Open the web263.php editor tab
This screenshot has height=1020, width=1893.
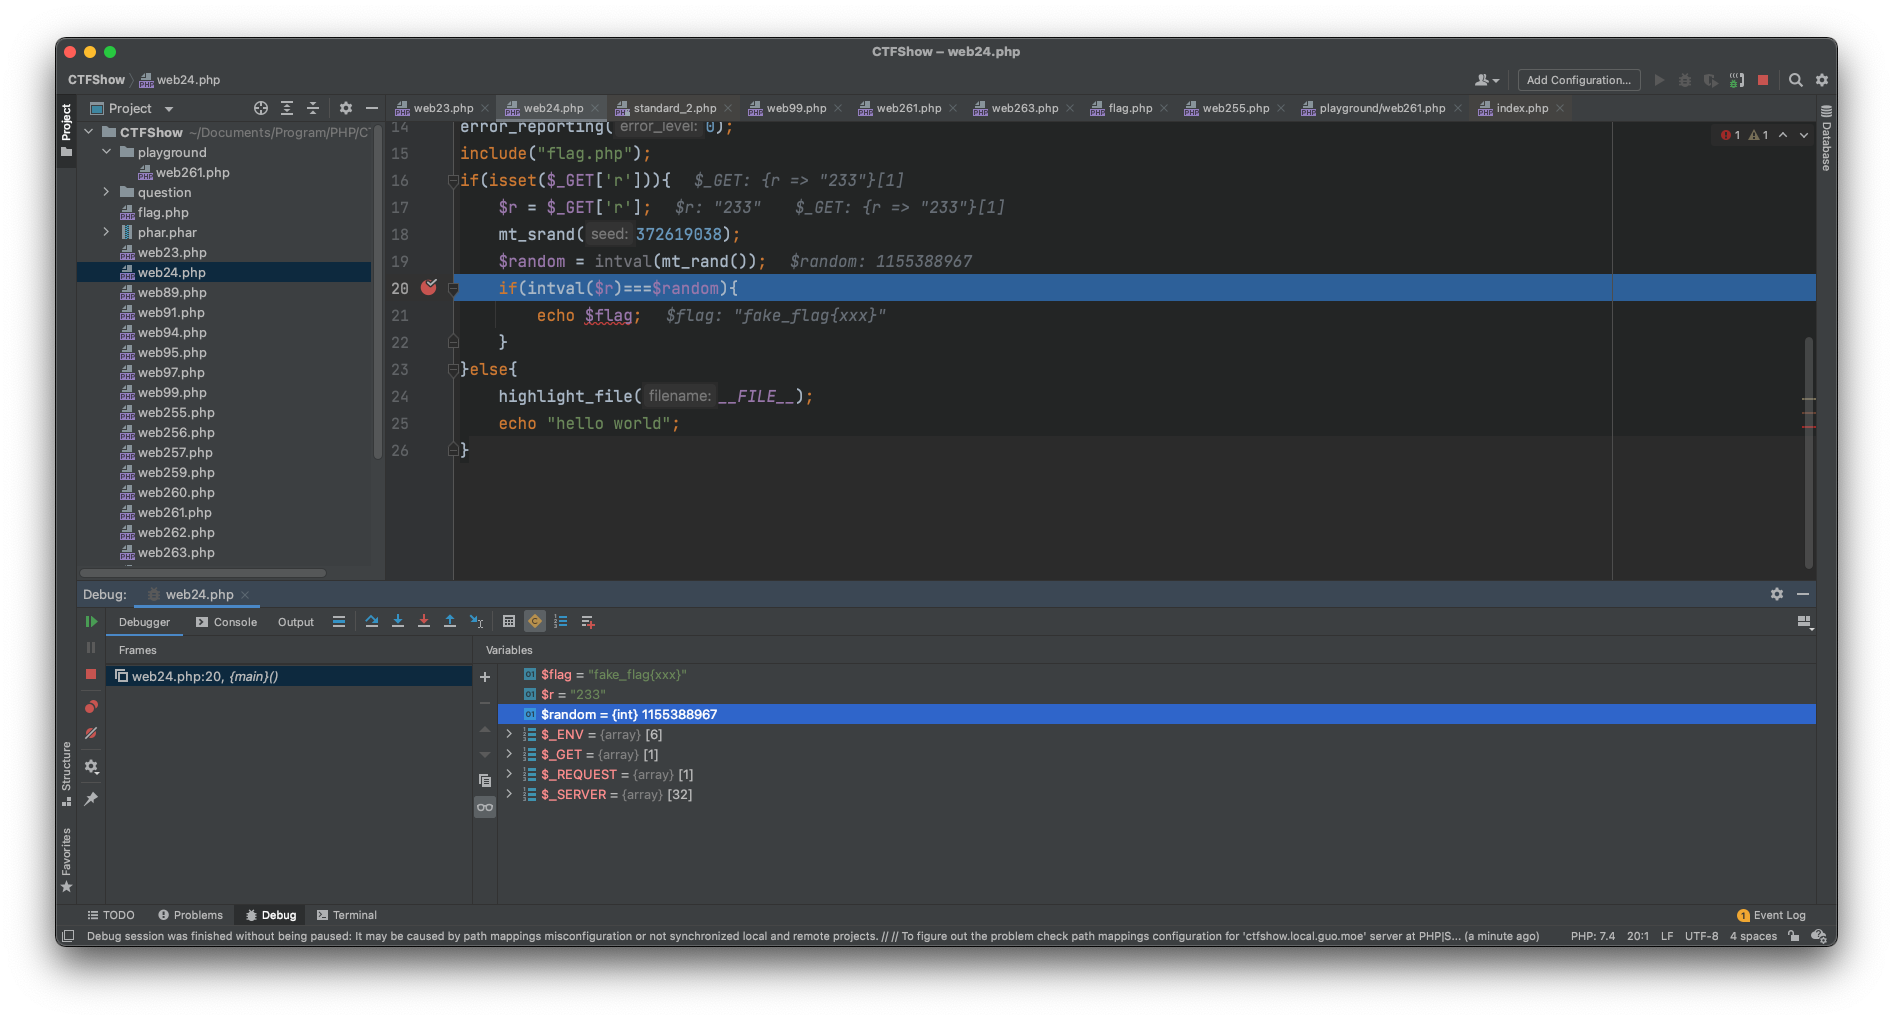click(x=1024, y=108)
